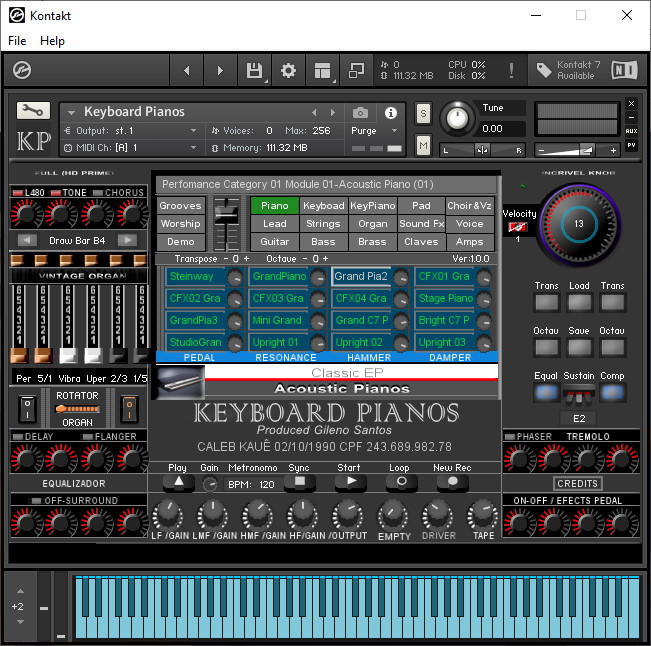Viewport: 651px width, 646px height.
Task: Click the CREDITS button
Action: coord(578,484)
